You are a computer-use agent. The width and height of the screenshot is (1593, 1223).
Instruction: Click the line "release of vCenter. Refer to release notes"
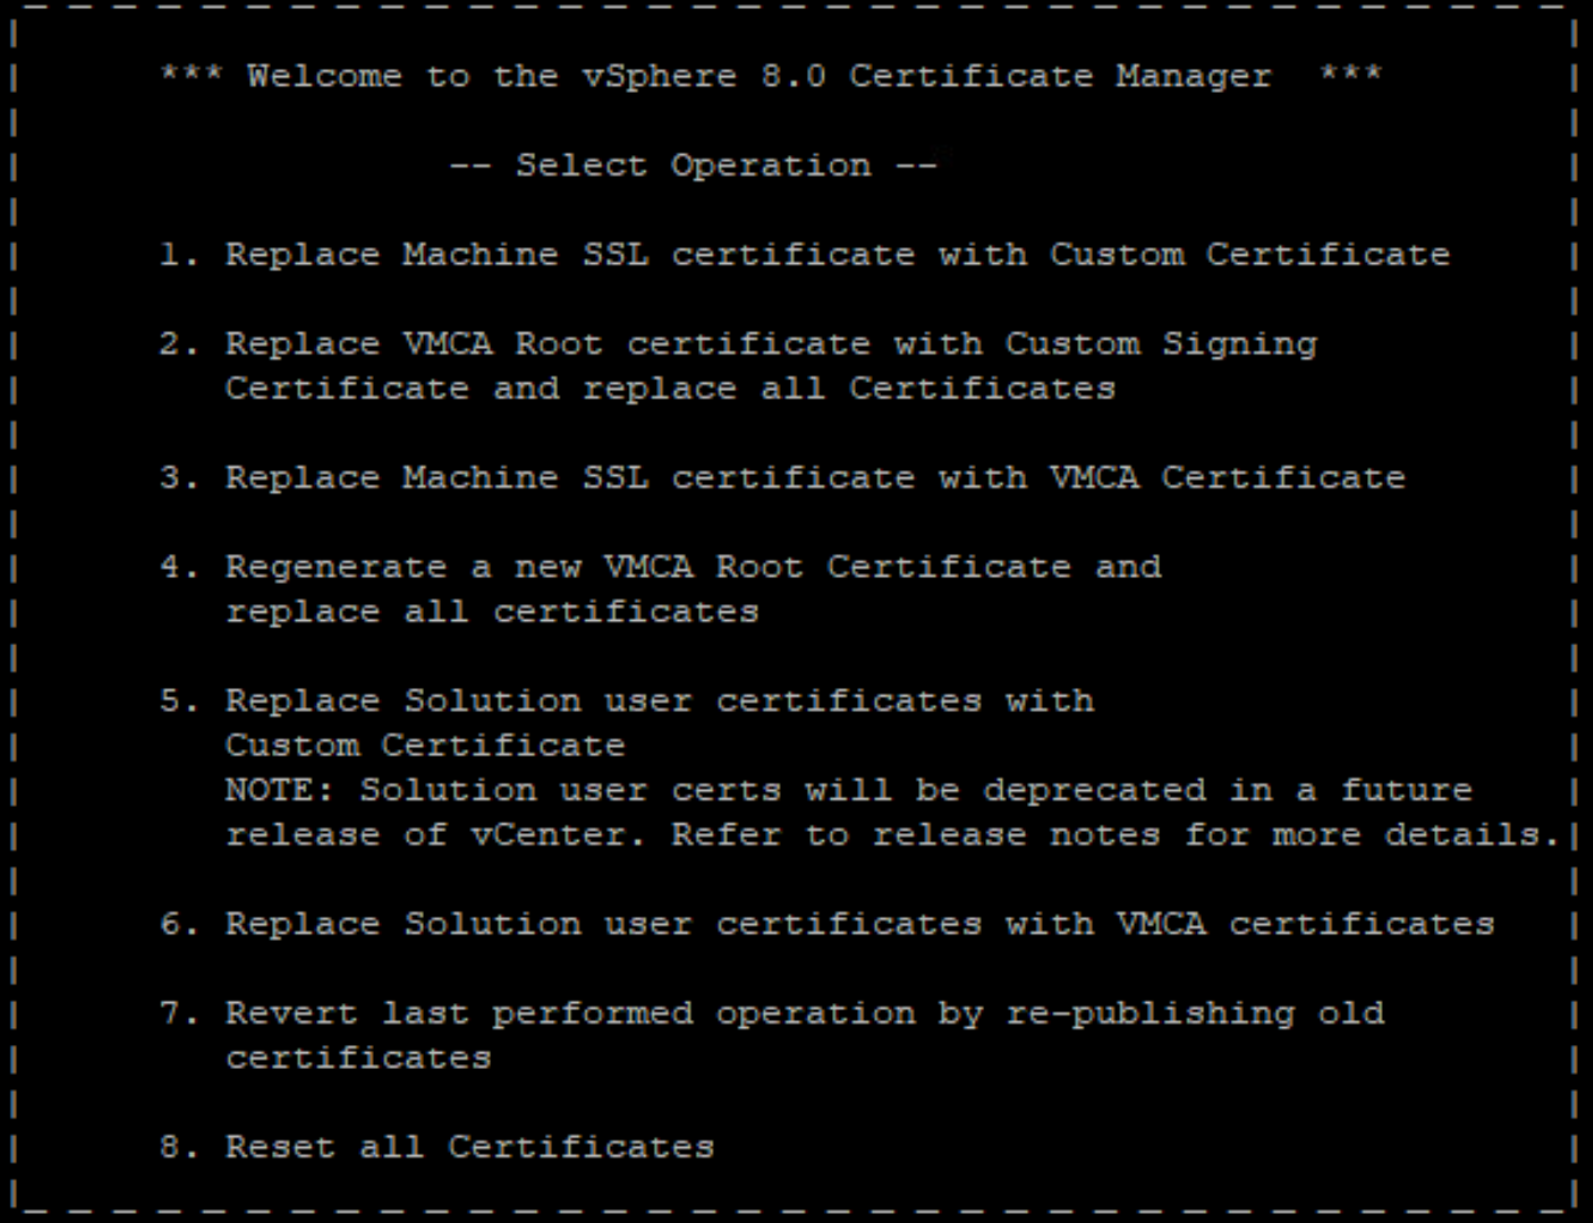(893, 834)
